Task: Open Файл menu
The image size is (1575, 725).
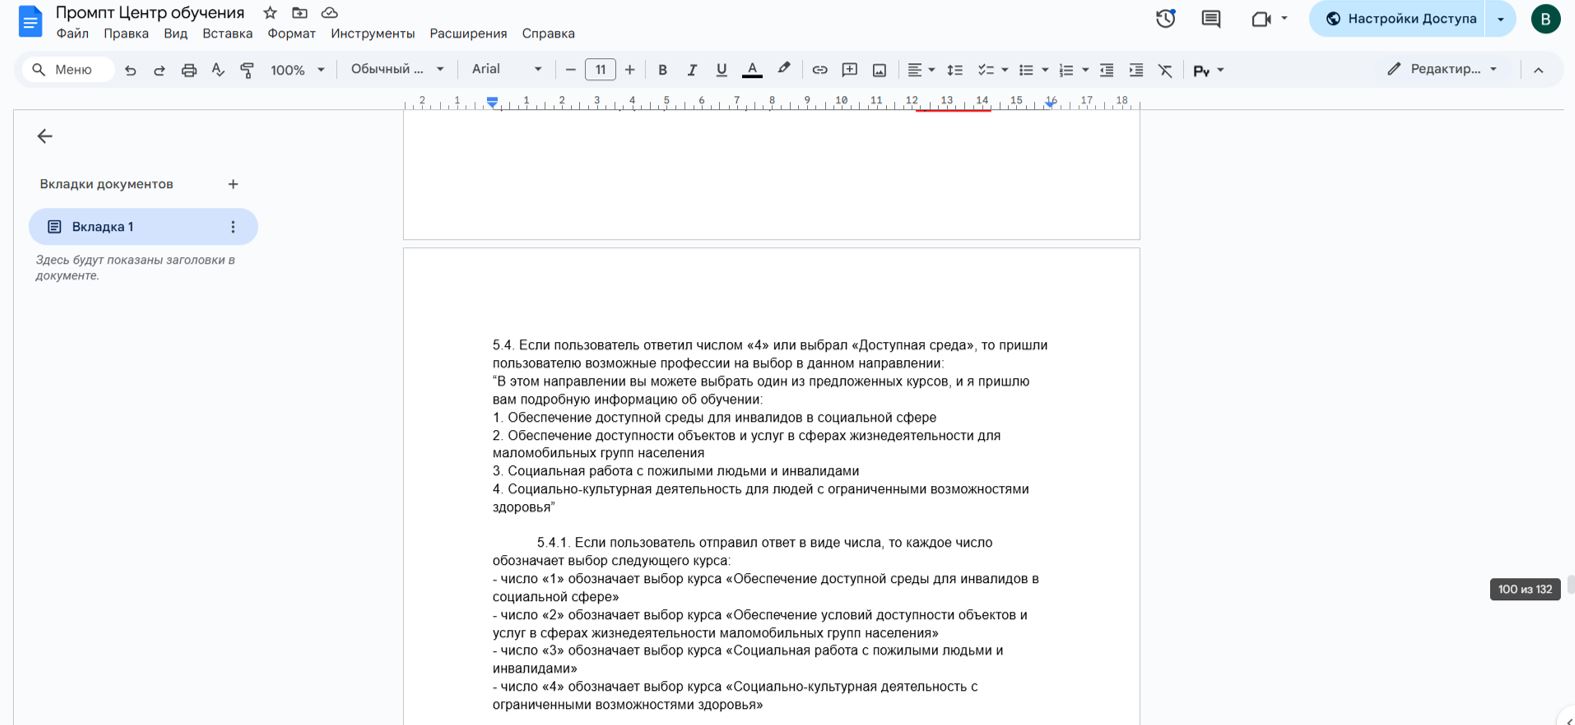Action: (x=72, y=33)
